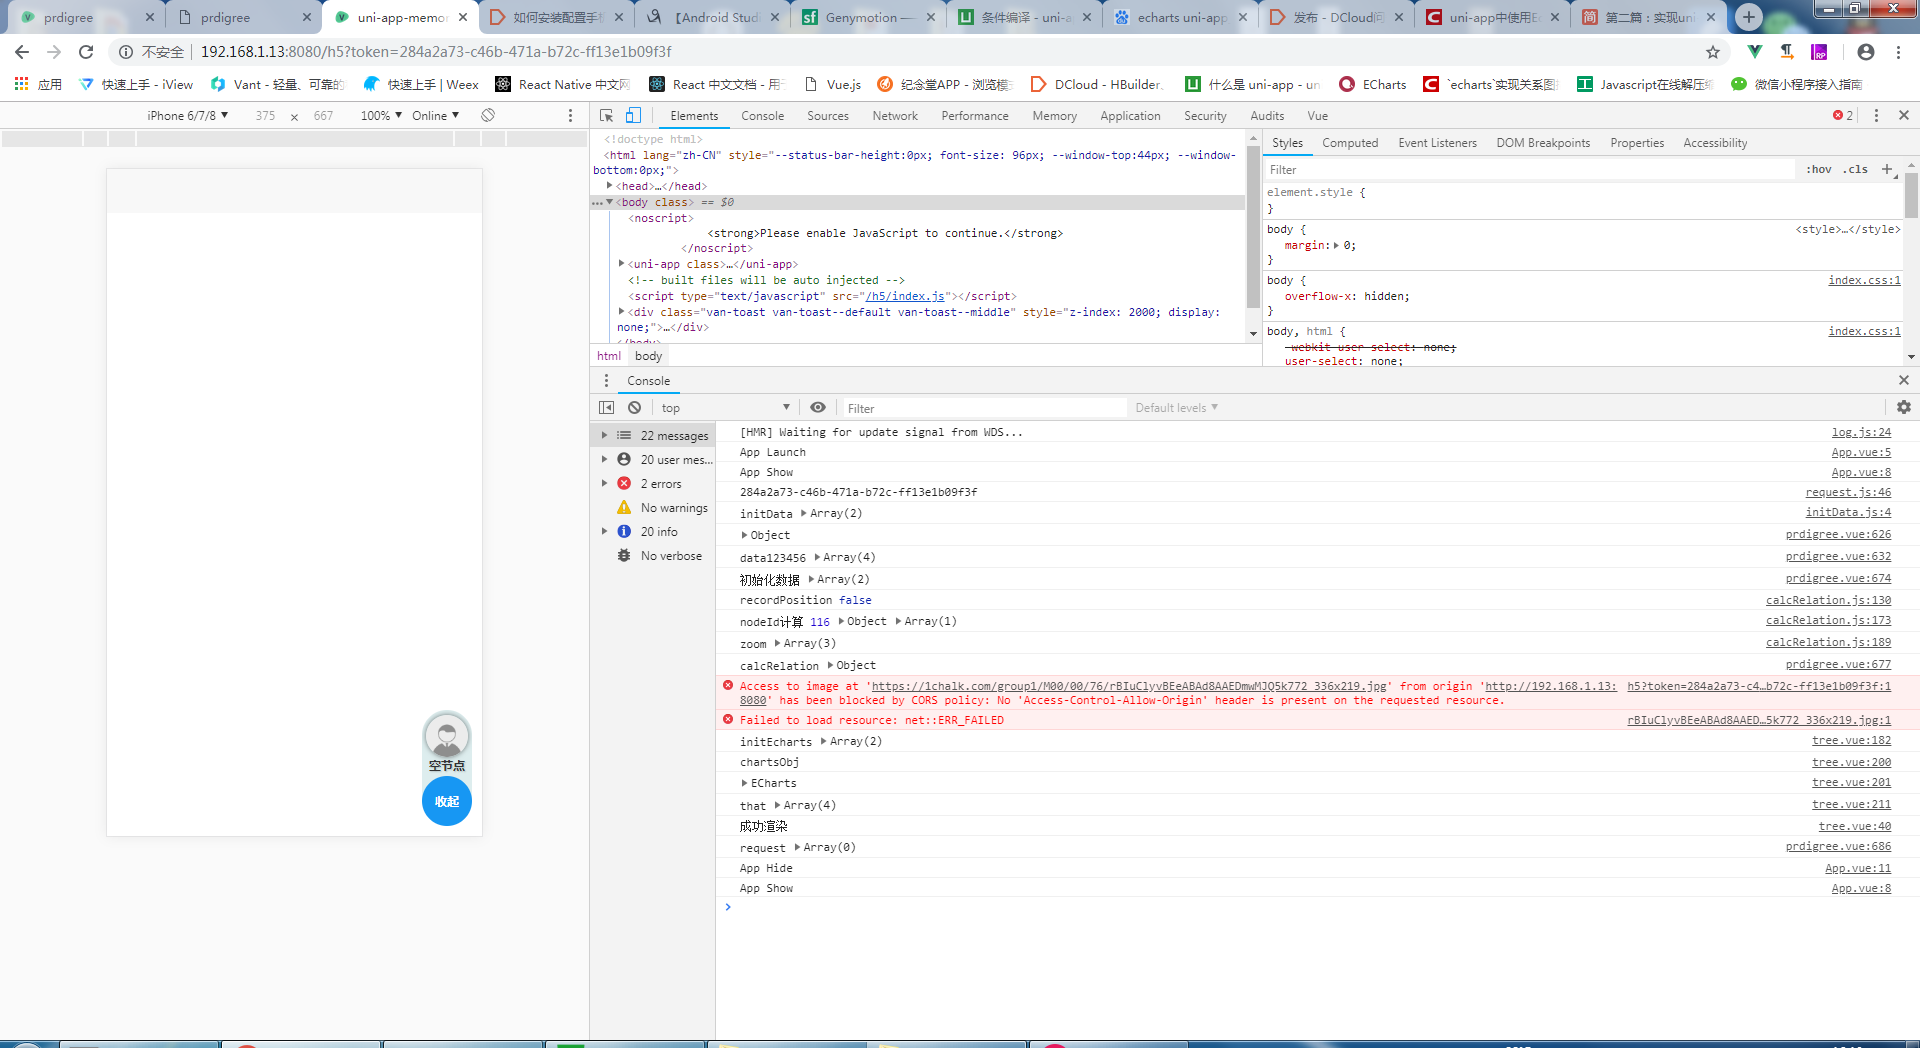Image resolution: width=1920 pixels, height=1048 pixels.
Task: Select the body breadcrumb item
Action: tap(648, 356)
